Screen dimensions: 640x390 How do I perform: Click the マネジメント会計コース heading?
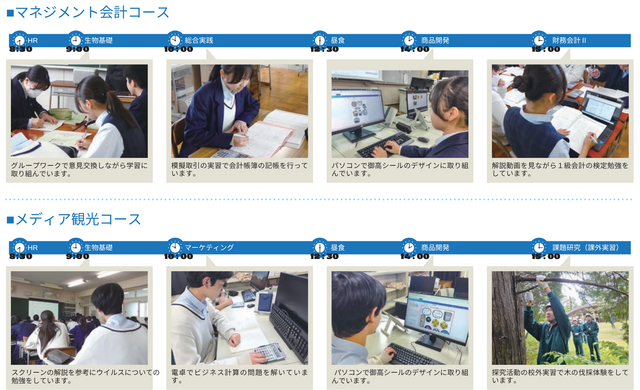coord(88,12)
